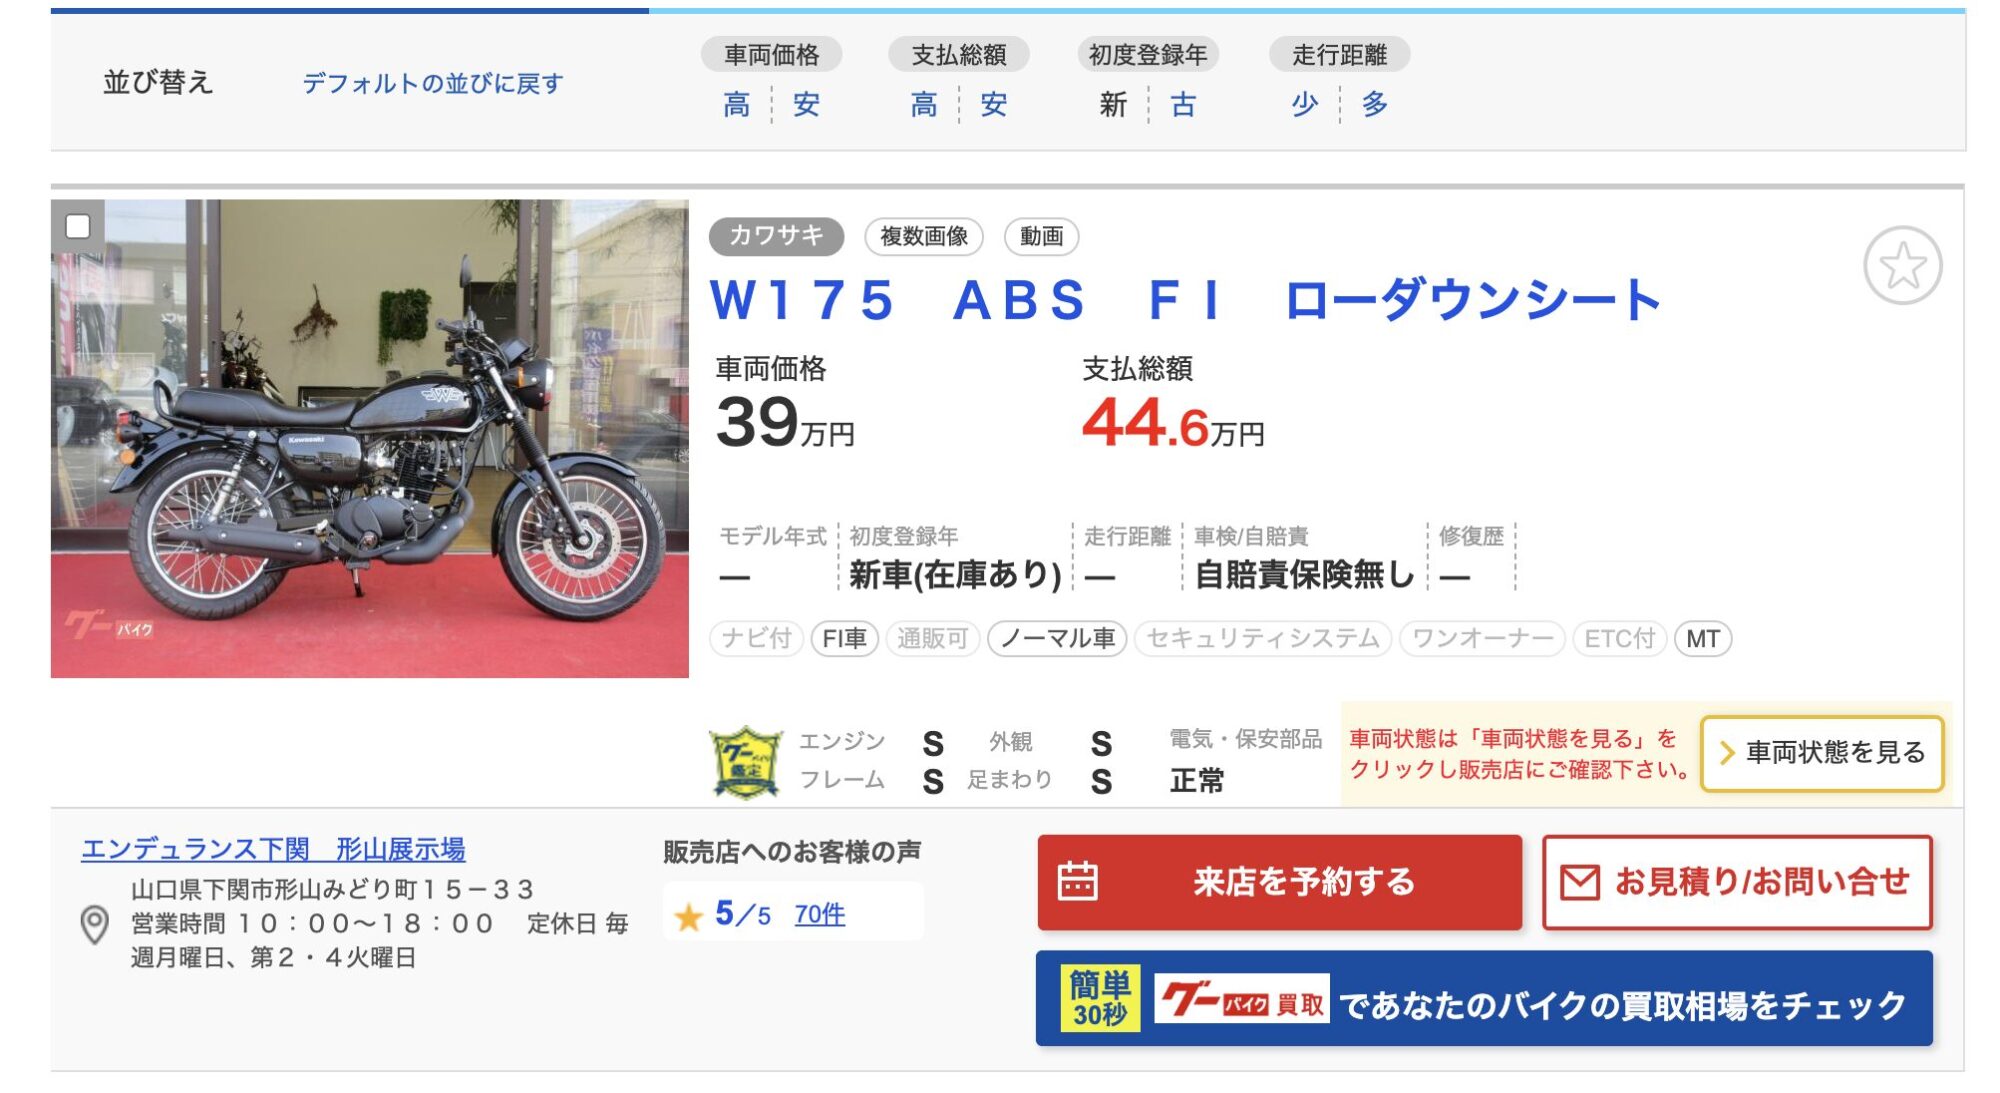Open エンデュランス下関 形山展示場 shop link
The image size is (2000, 1093).
point(273,849)
